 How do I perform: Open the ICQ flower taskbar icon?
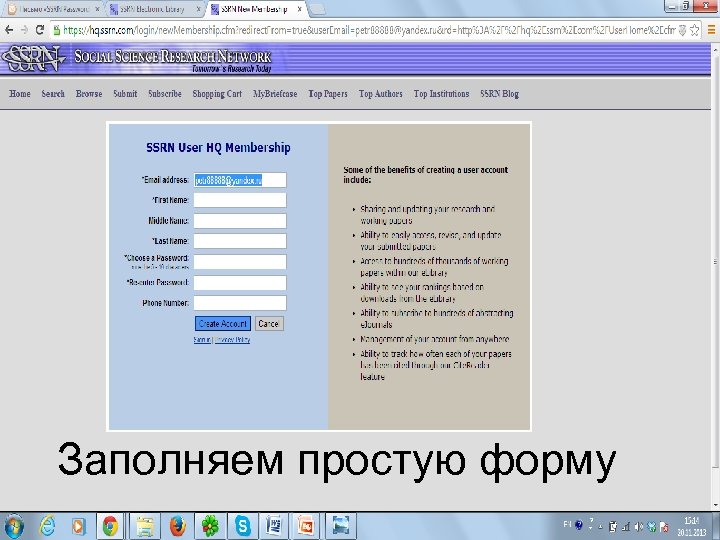(x=210, y=526)
